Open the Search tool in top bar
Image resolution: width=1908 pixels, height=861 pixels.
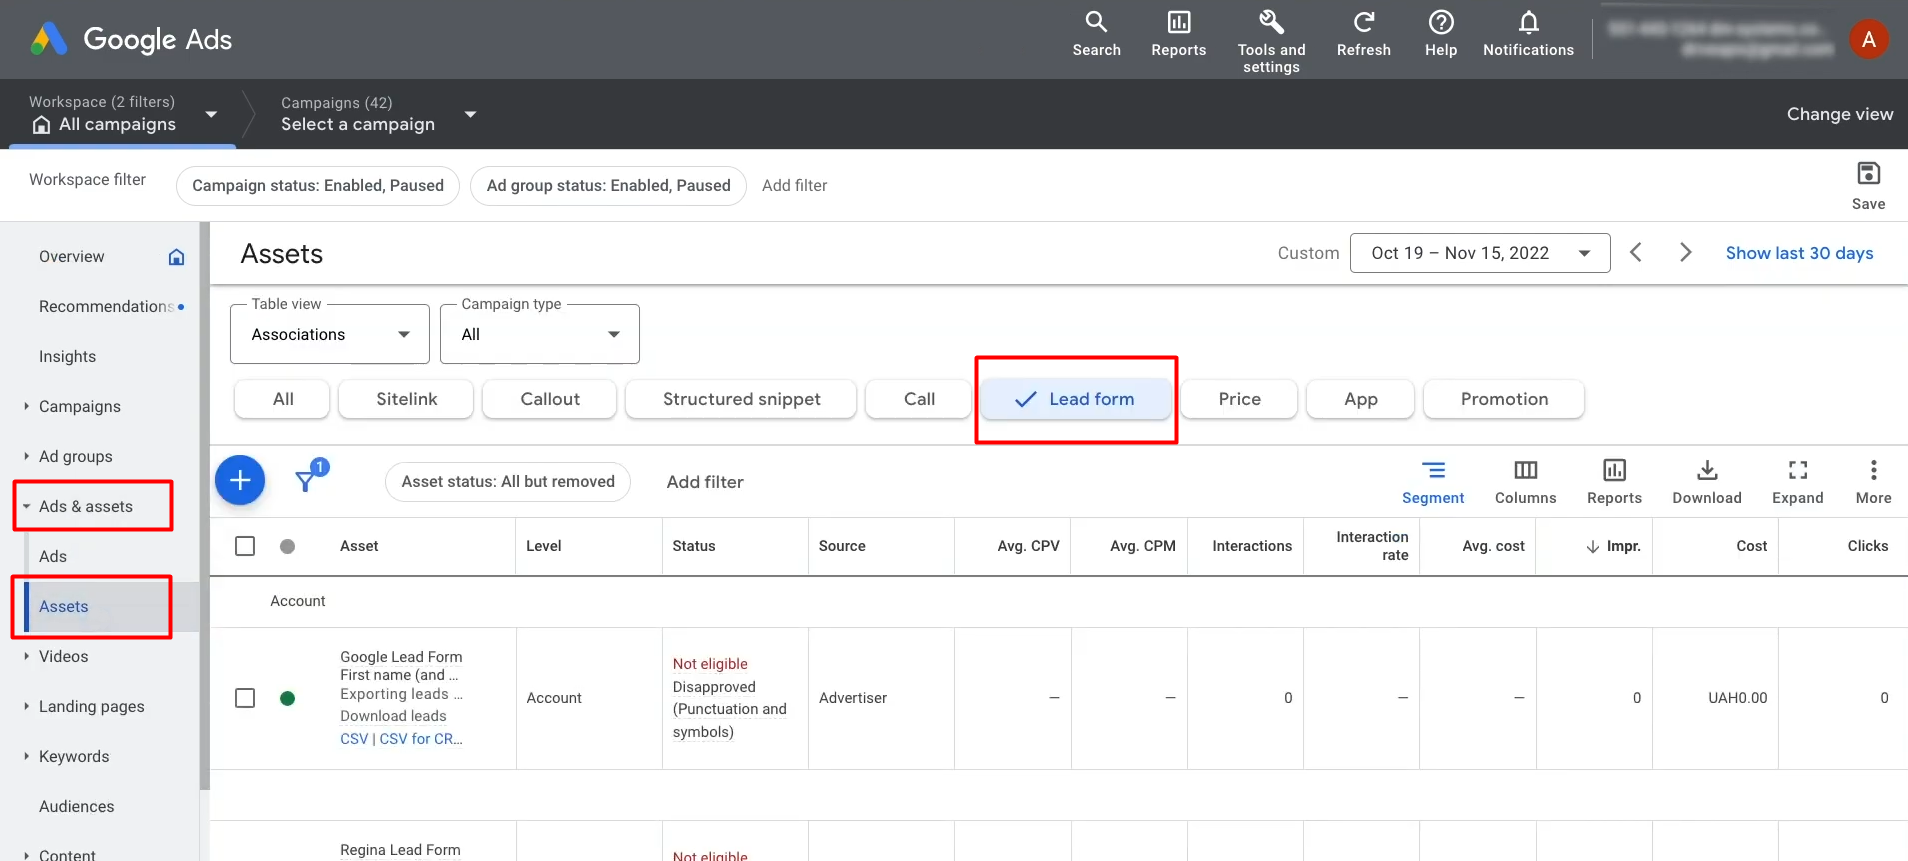[1096, 34]
